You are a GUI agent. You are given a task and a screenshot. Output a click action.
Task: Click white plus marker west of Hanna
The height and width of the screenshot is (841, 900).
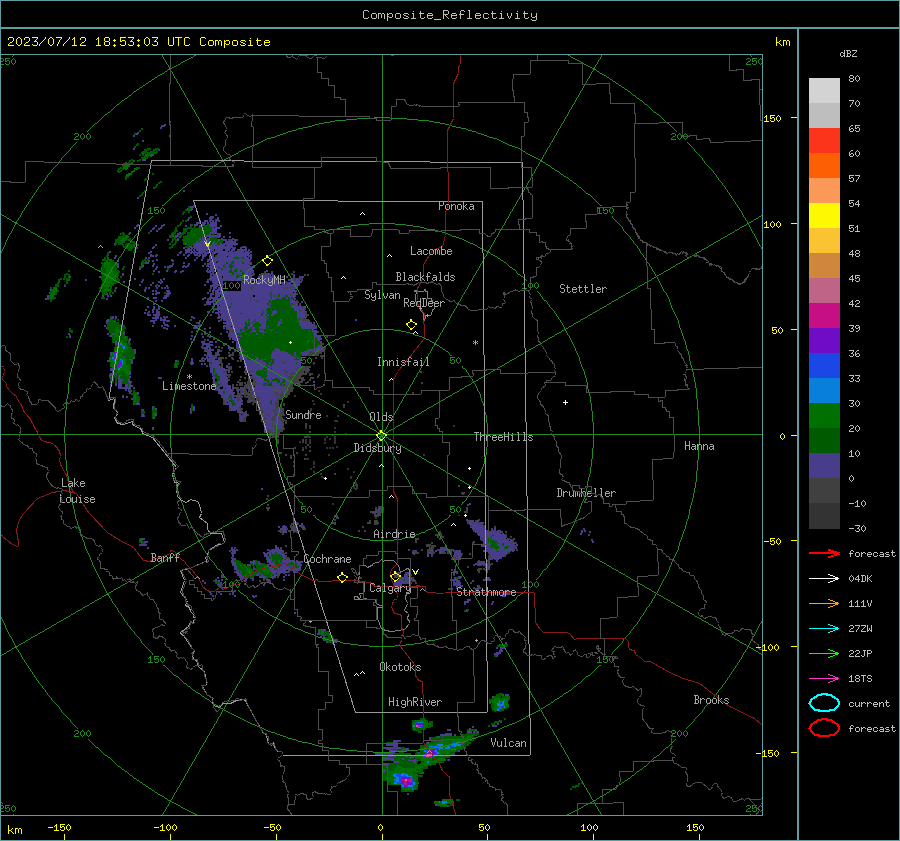pos(565,402)
